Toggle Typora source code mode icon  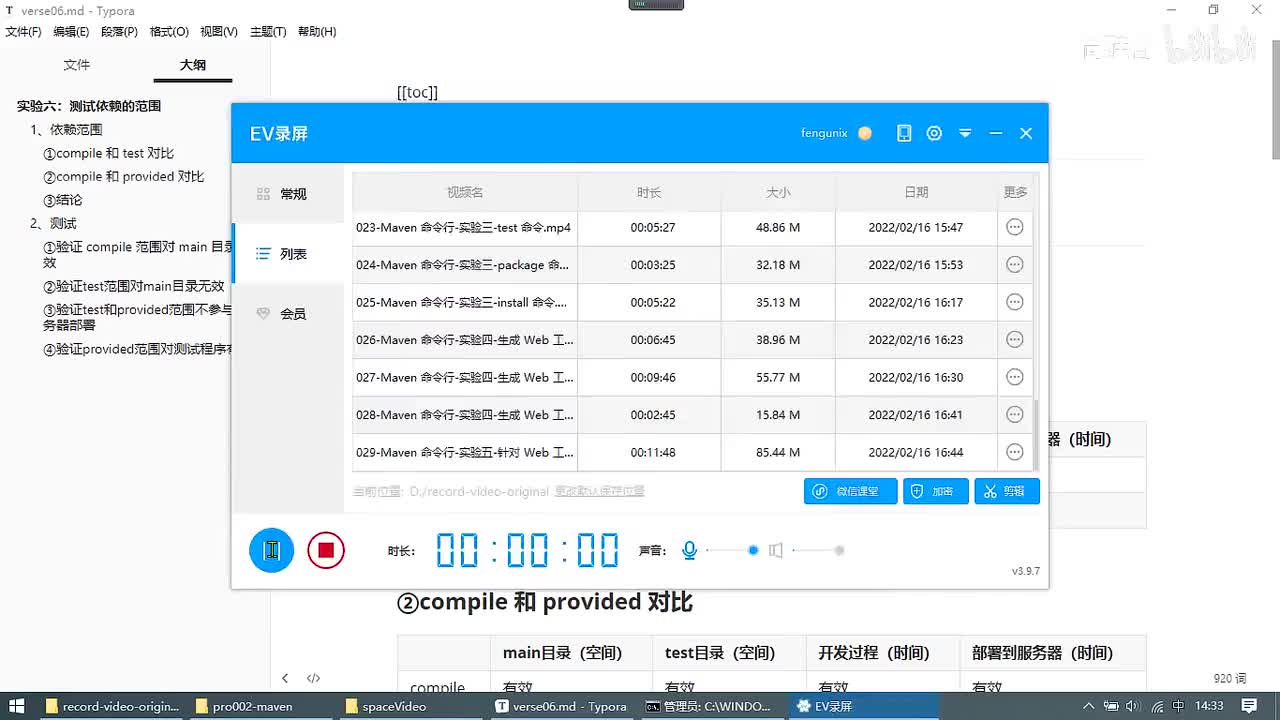313,678
